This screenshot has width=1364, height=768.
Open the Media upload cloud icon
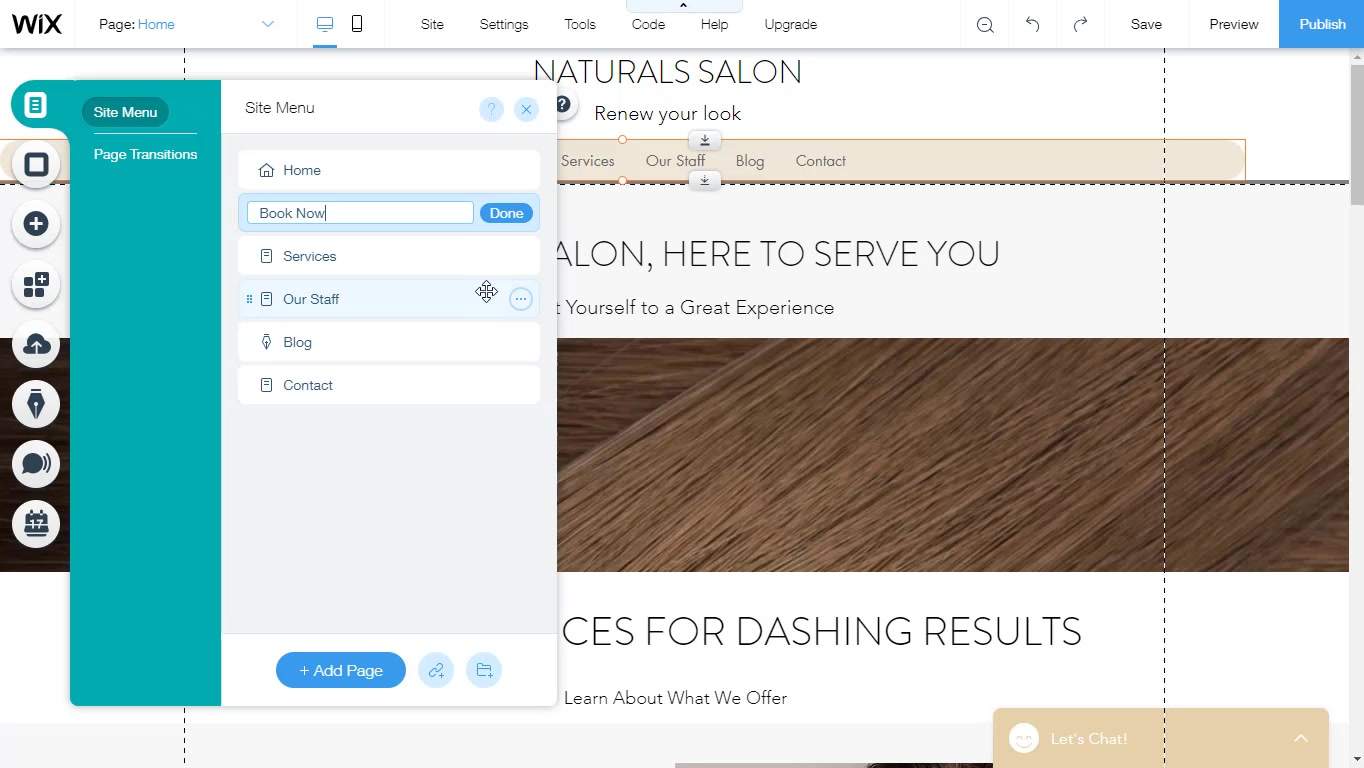point(37,345)
